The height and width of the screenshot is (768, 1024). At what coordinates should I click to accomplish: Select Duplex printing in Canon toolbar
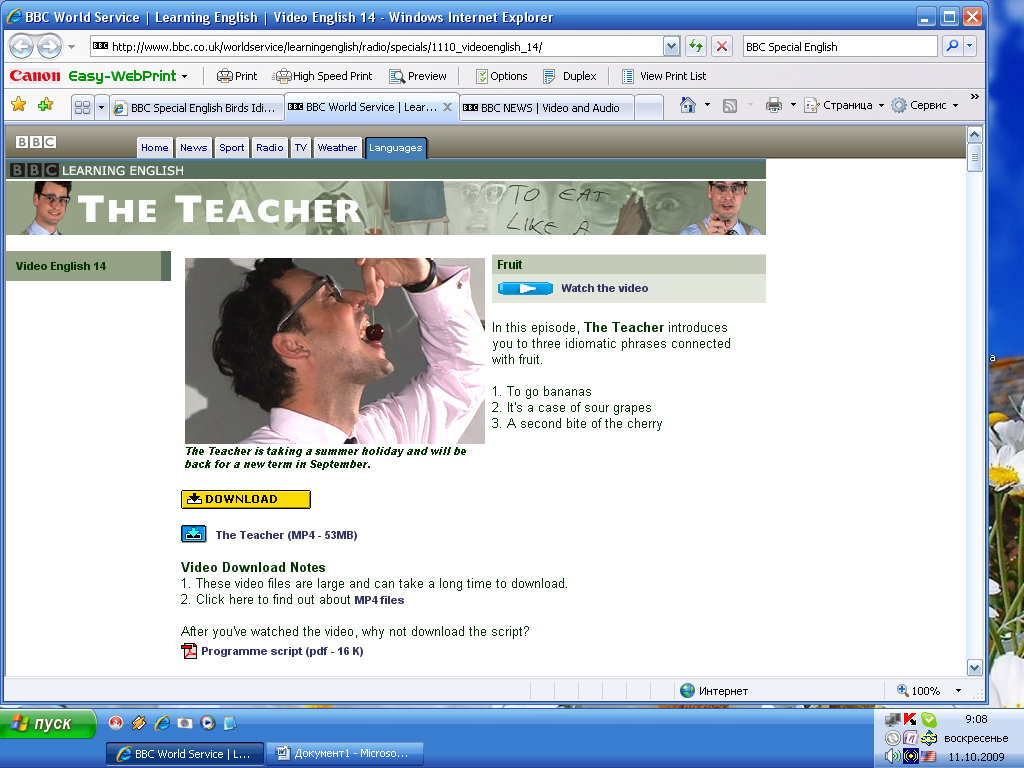click(x=569, y=76)
